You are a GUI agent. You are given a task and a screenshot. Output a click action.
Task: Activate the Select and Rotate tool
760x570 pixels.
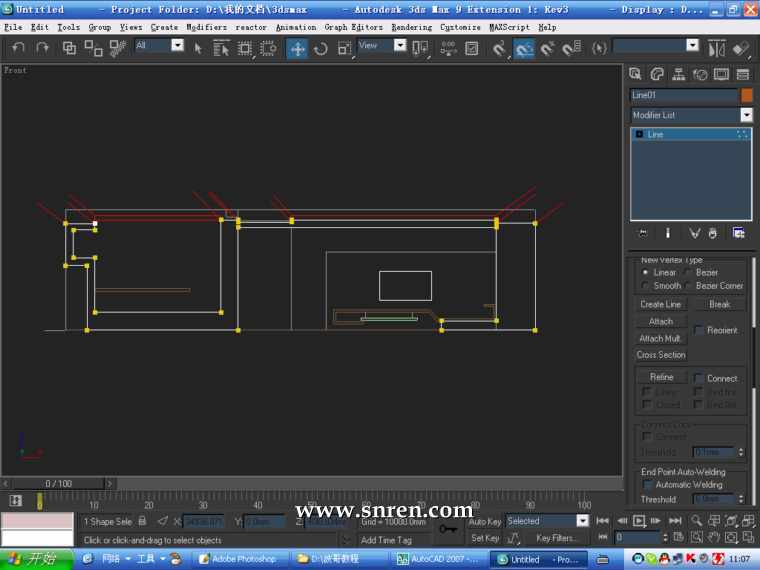coord(320,48)
